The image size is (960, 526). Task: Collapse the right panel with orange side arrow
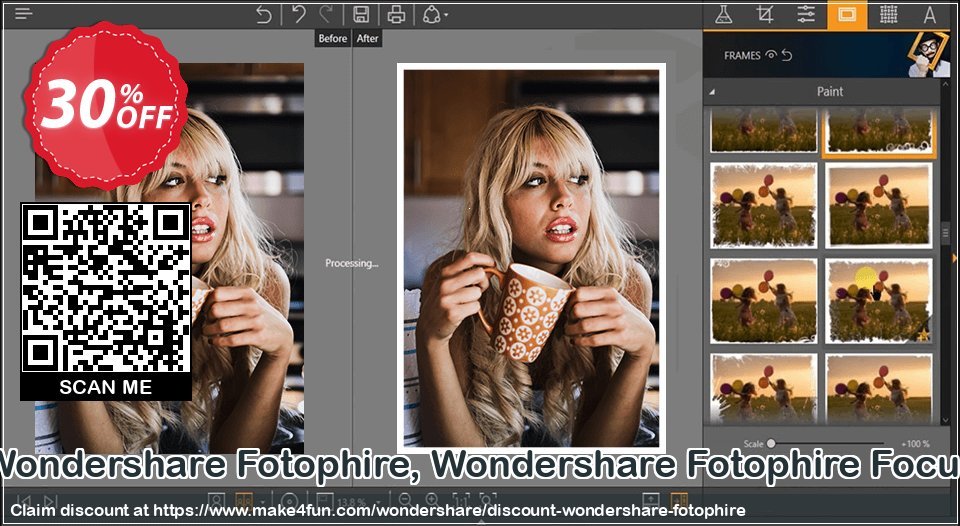(x=954, y=259)
